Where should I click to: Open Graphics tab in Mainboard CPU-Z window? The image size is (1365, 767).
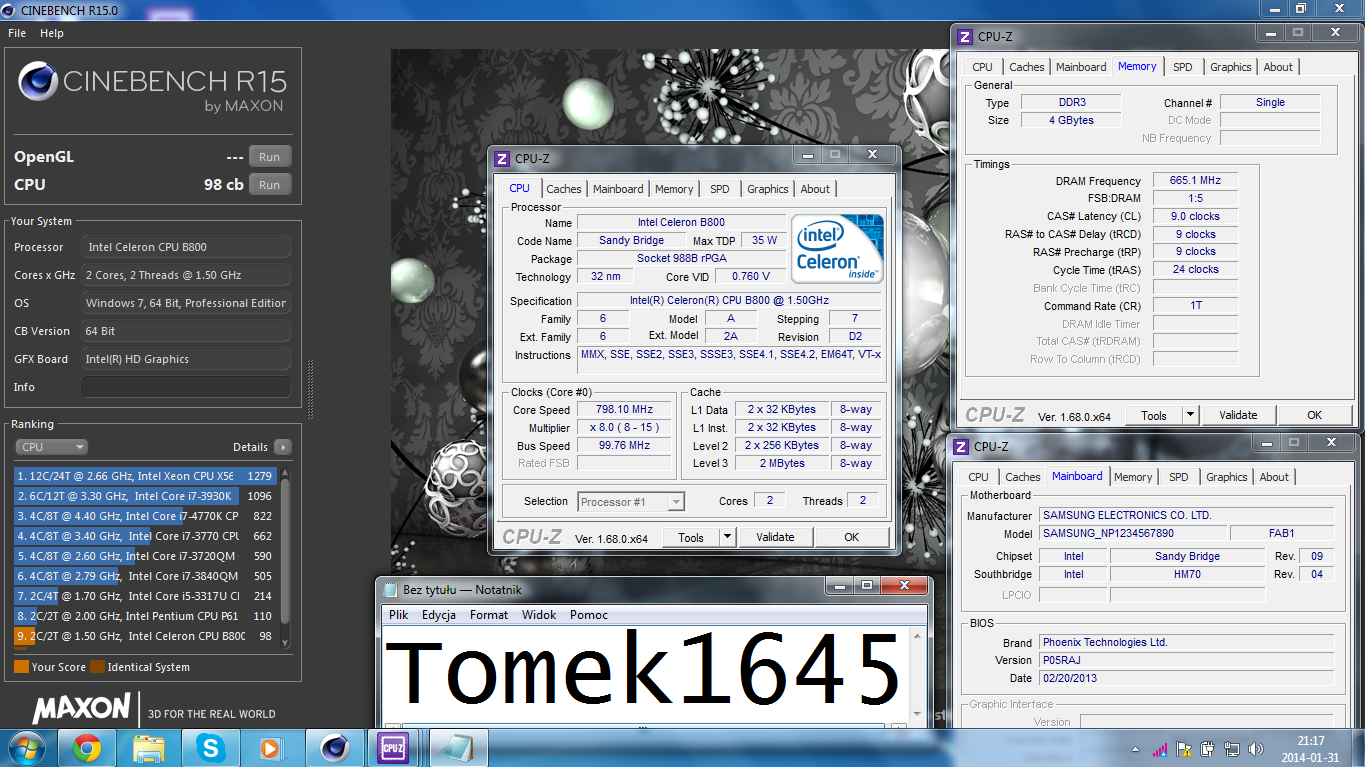tap(1227, 477)
